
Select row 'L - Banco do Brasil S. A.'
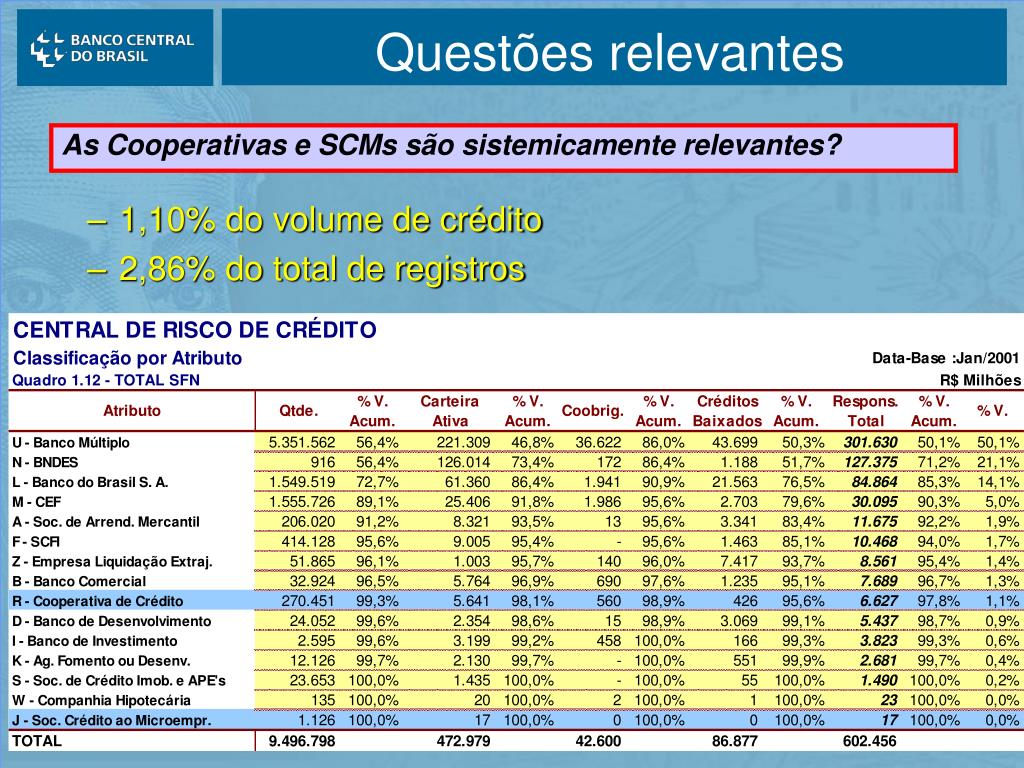[515, 482]
